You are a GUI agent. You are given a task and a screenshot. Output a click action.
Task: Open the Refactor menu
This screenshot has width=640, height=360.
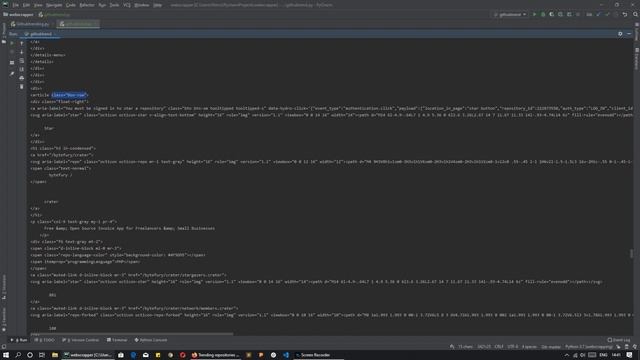coord(87,5)
